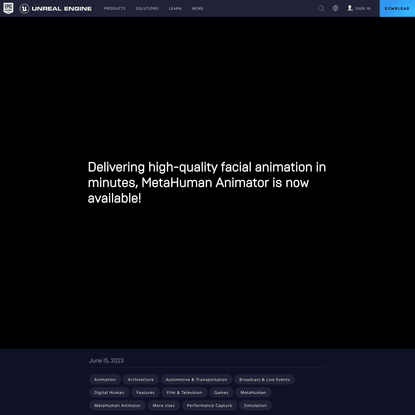
Task: Select the Simulation tag
Action: click(x=255, y=405)
